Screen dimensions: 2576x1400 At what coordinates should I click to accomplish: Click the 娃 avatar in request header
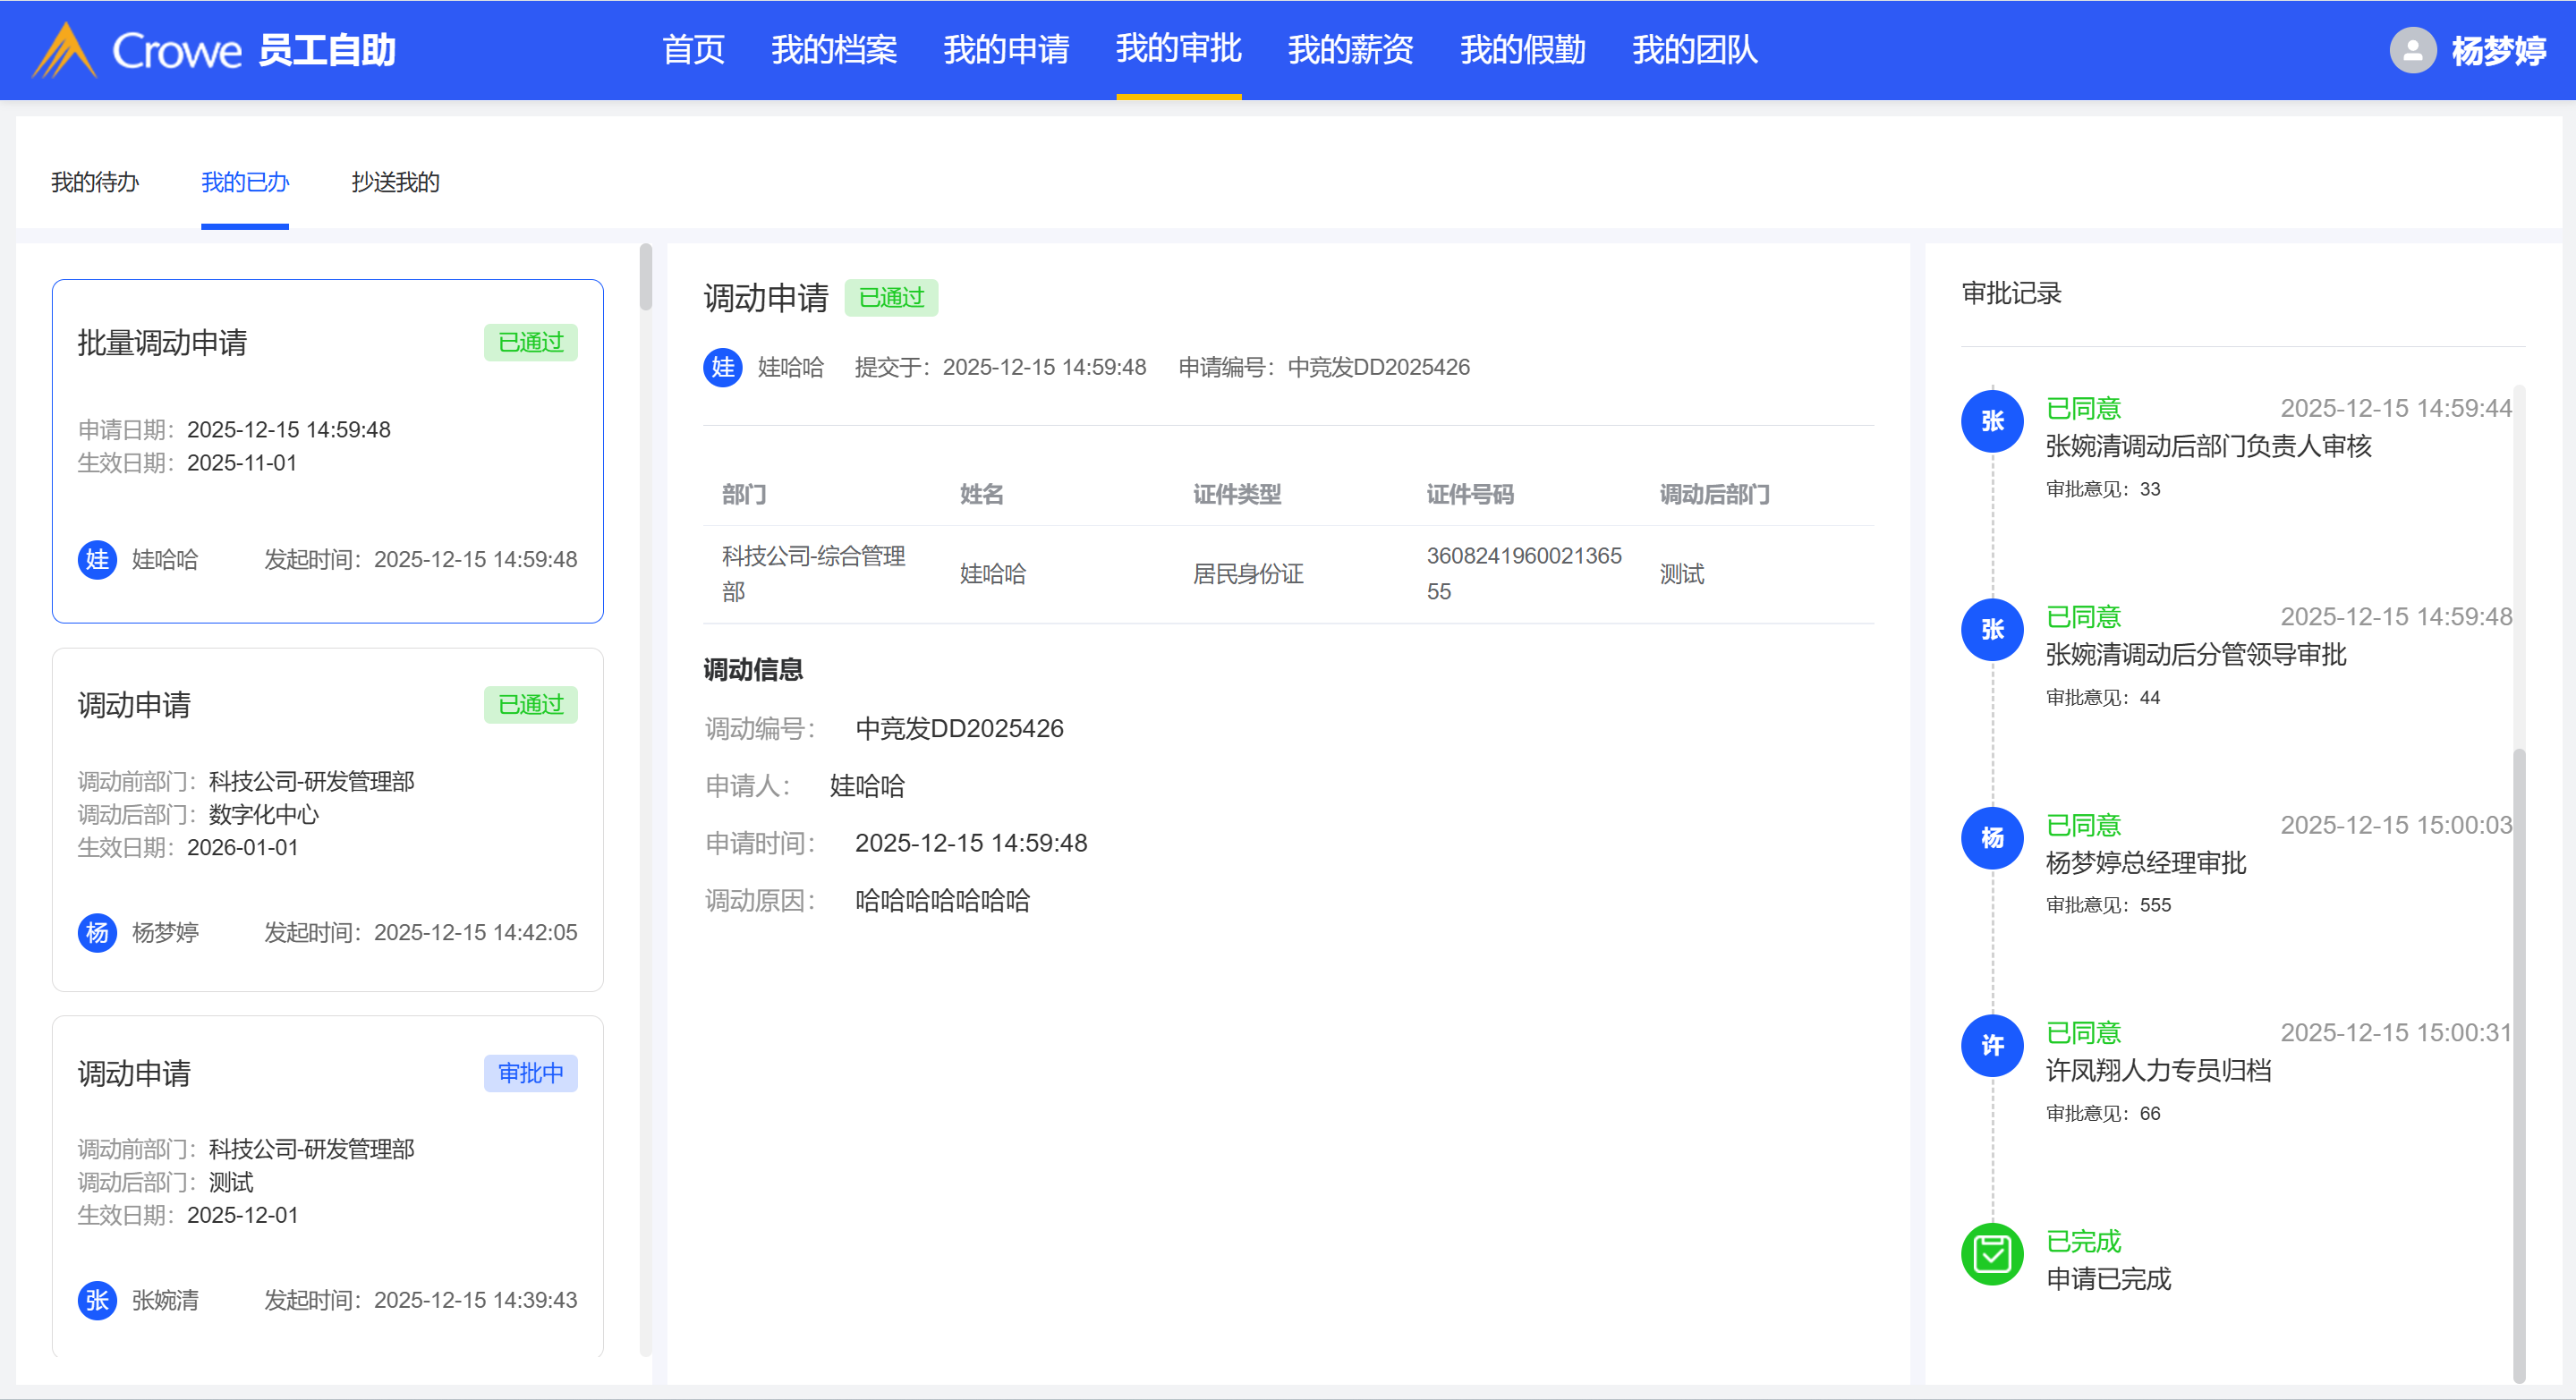[x=722, y=367]
